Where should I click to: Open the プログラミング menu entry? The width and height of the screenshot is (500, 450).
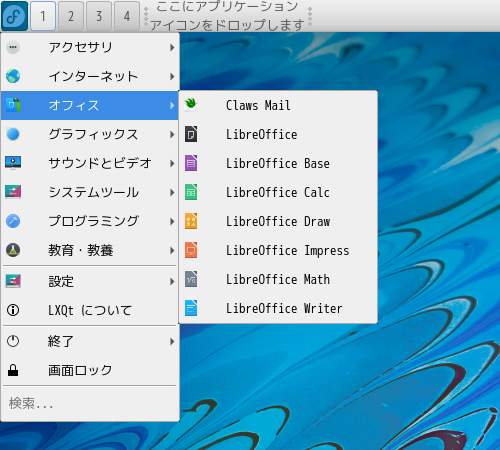[x=90, y=221]
